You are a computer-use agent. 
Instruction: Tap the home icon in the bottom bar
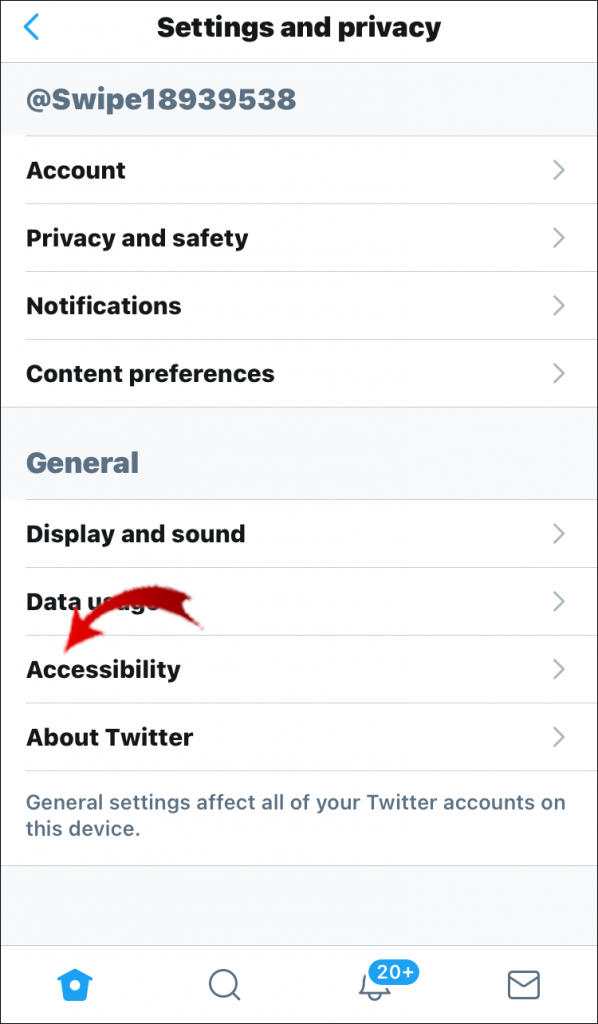(x=75, y=984)
